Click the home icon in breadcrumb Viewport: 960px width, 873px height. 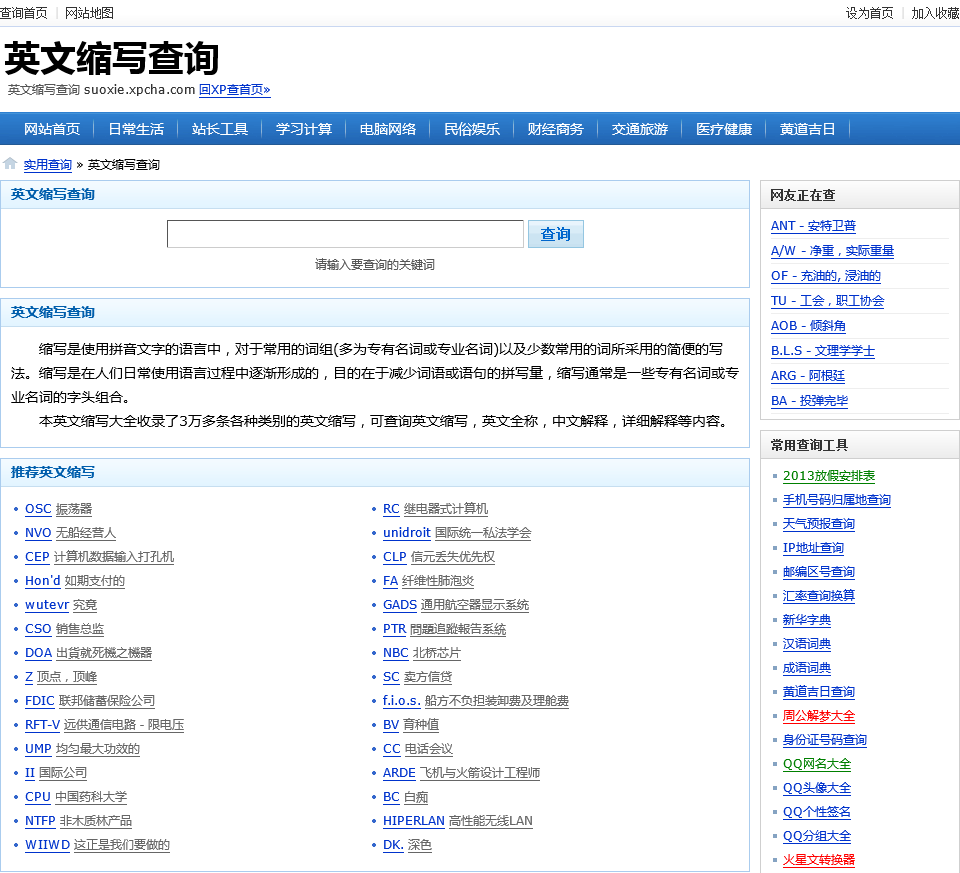pos(10,164)
